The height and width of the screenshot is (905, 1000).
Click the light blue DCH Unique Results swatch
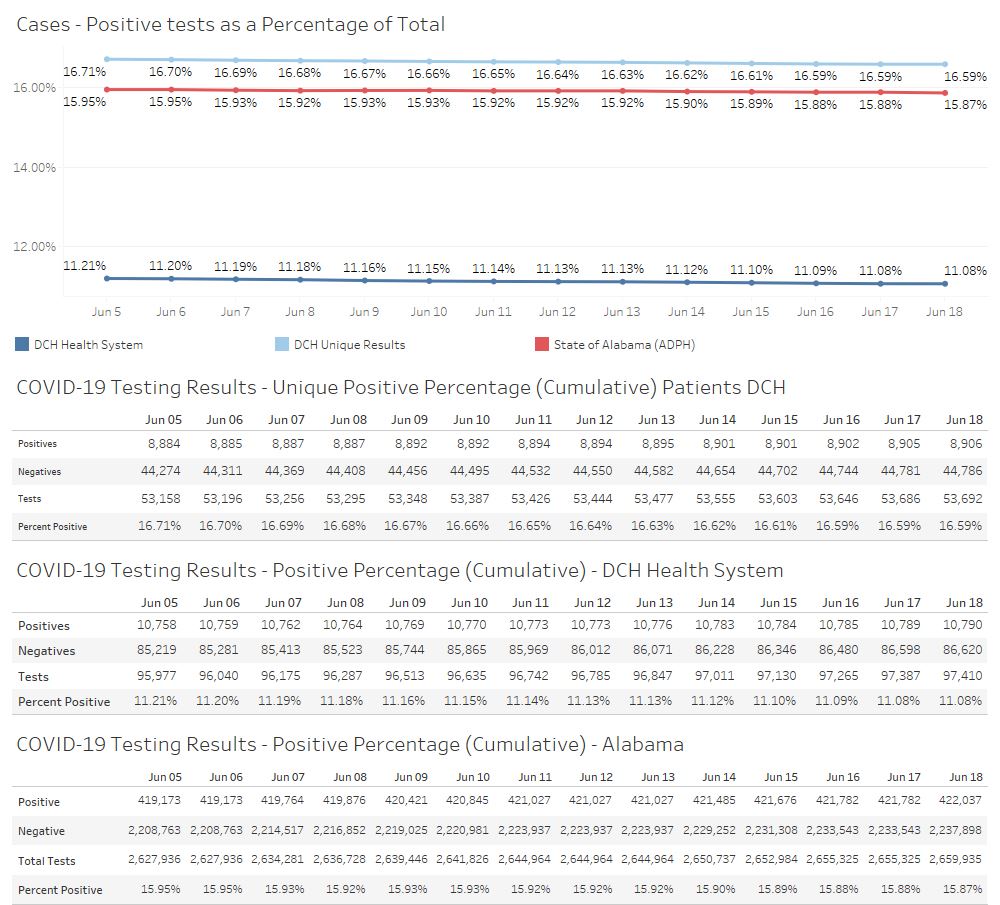pos(282,344)
